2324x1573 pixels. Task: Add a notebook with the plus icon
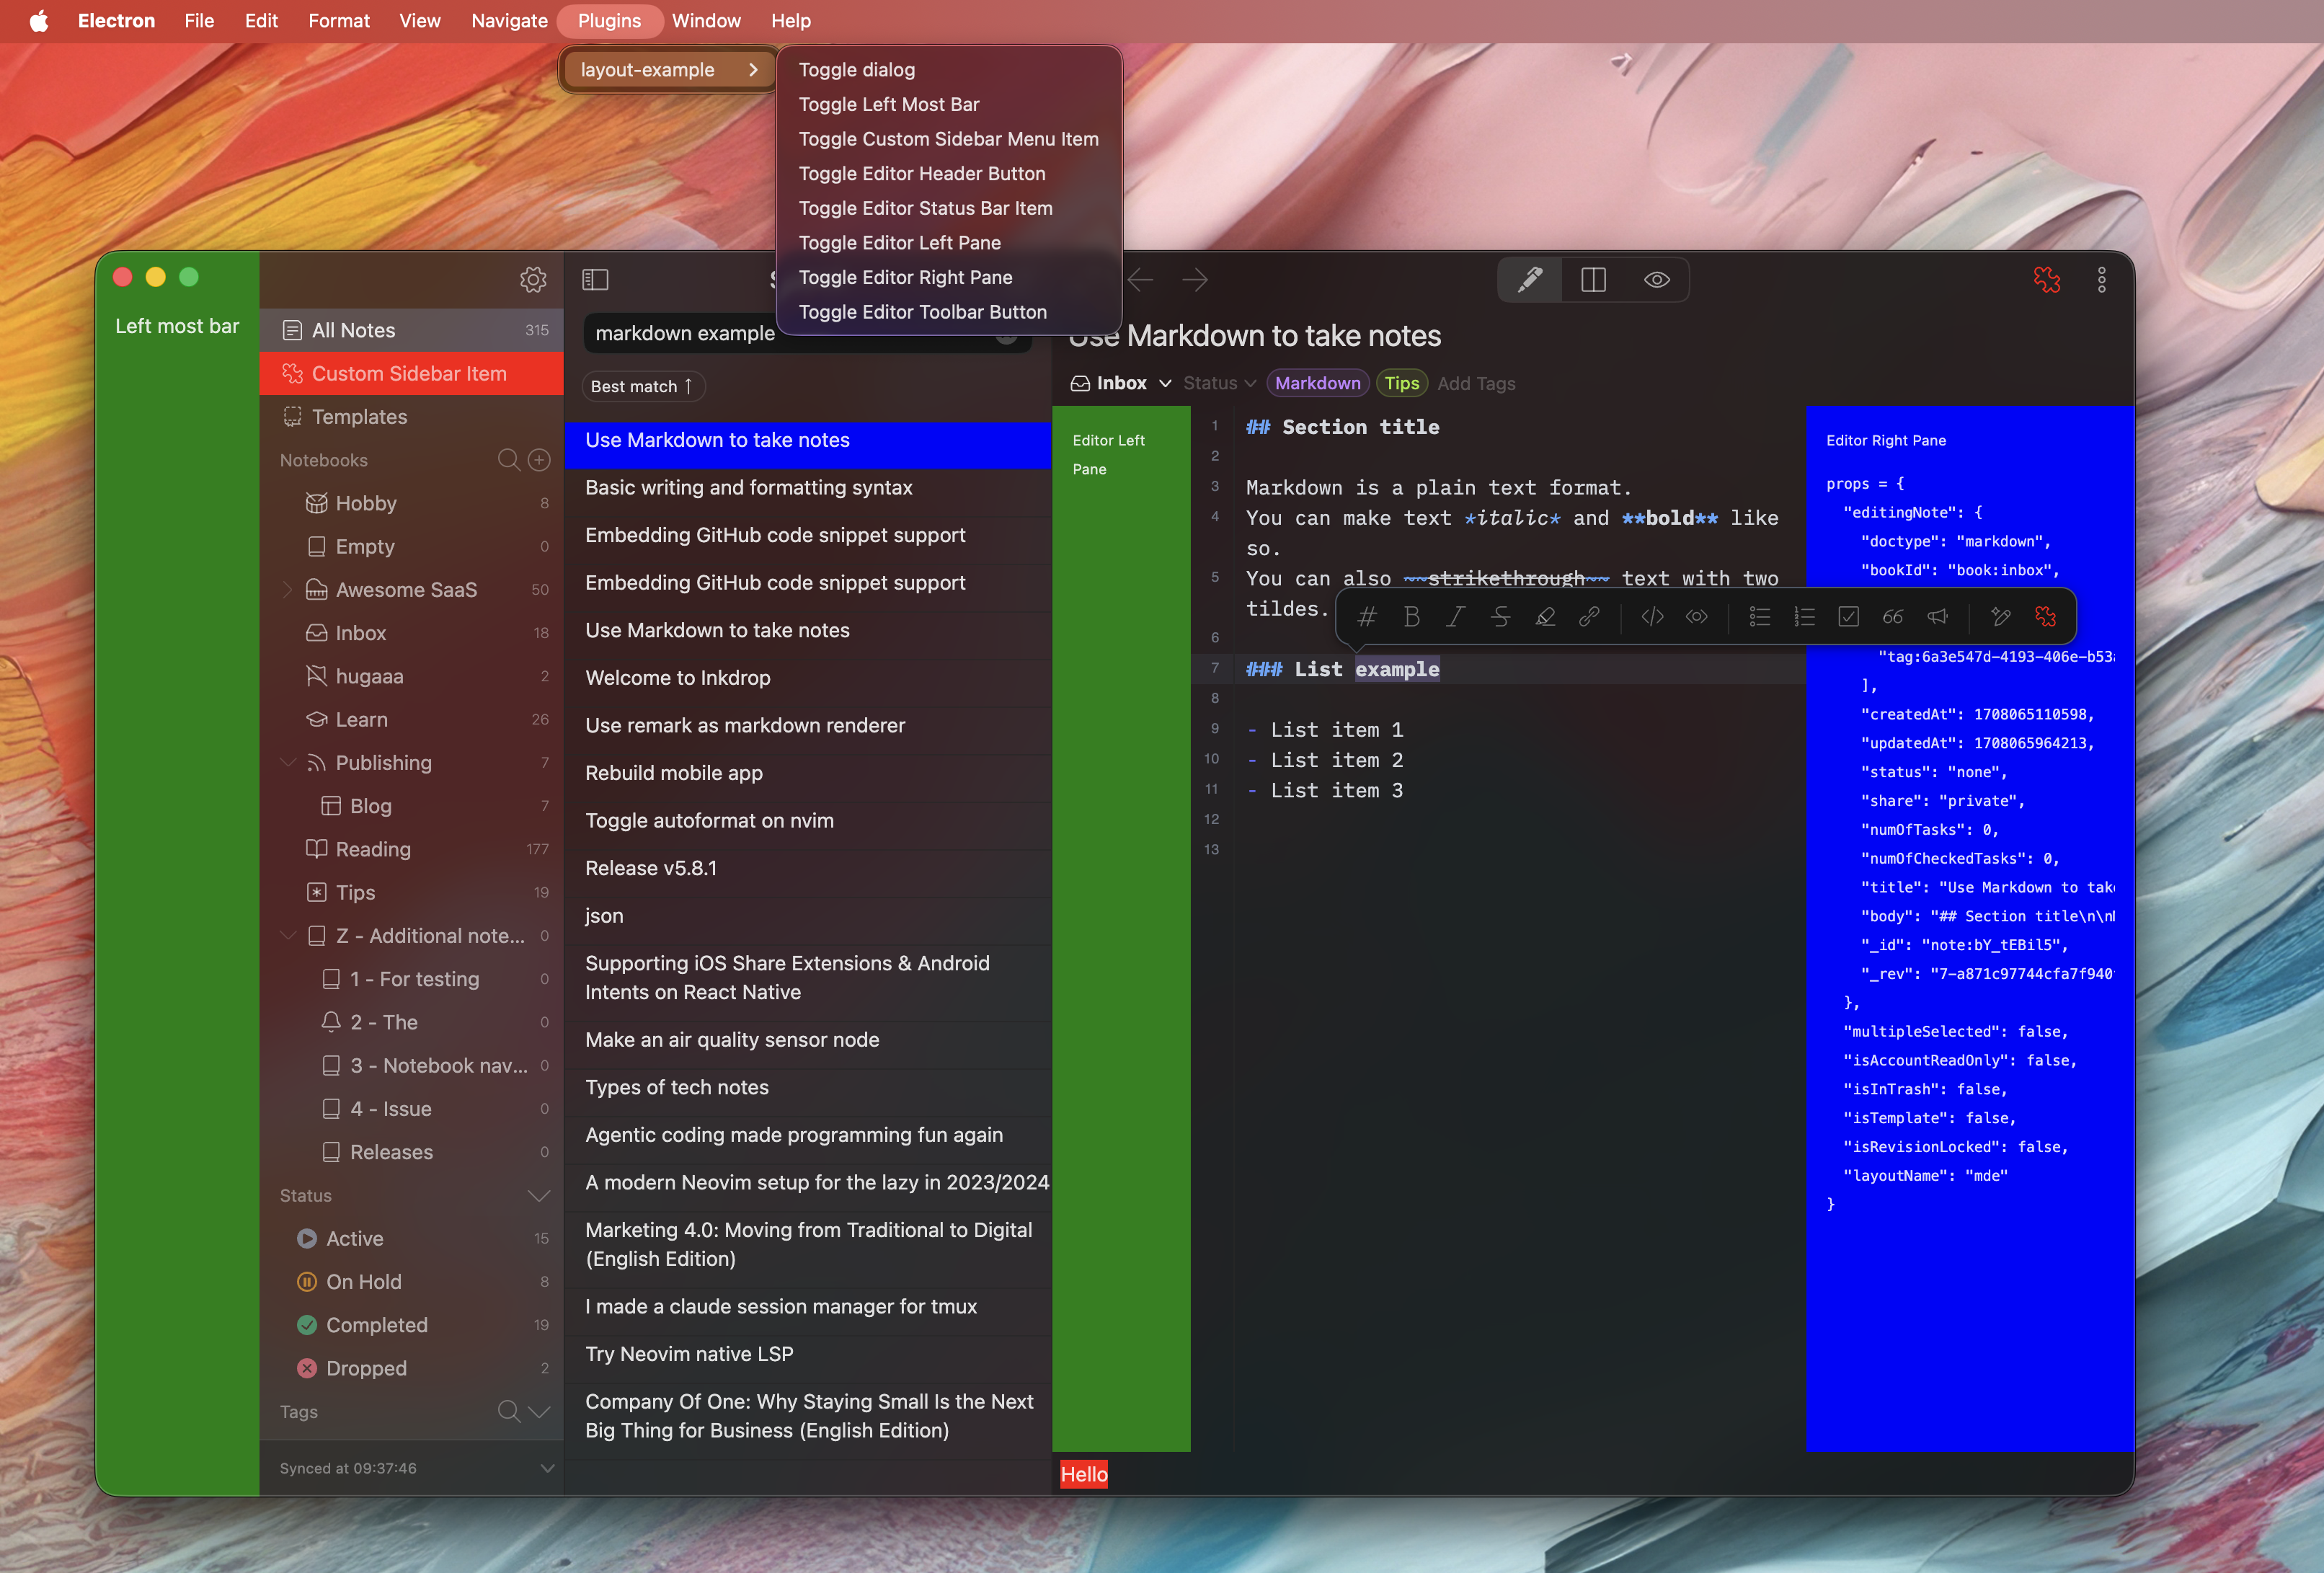(x=539, y=460)
